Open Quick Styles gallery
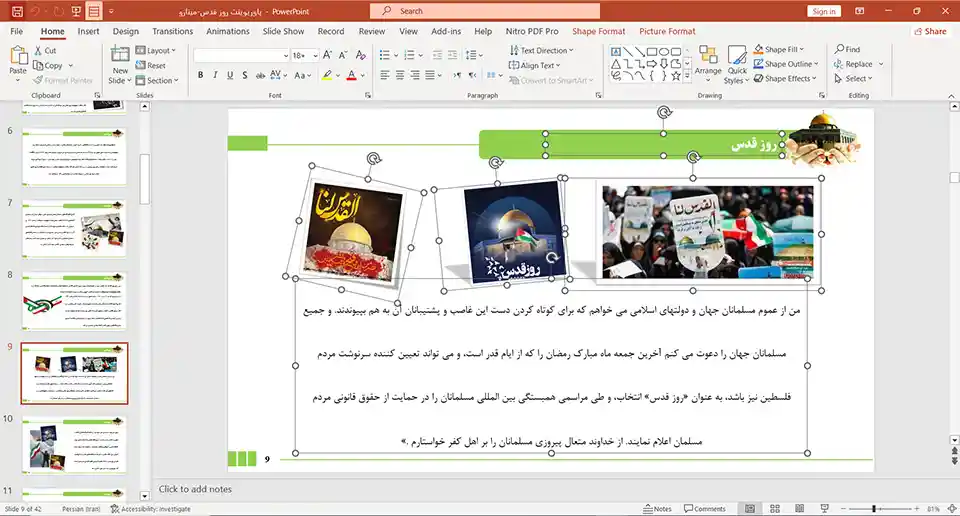This screenshot has height=516, width=960. click(x=737, y=64)
